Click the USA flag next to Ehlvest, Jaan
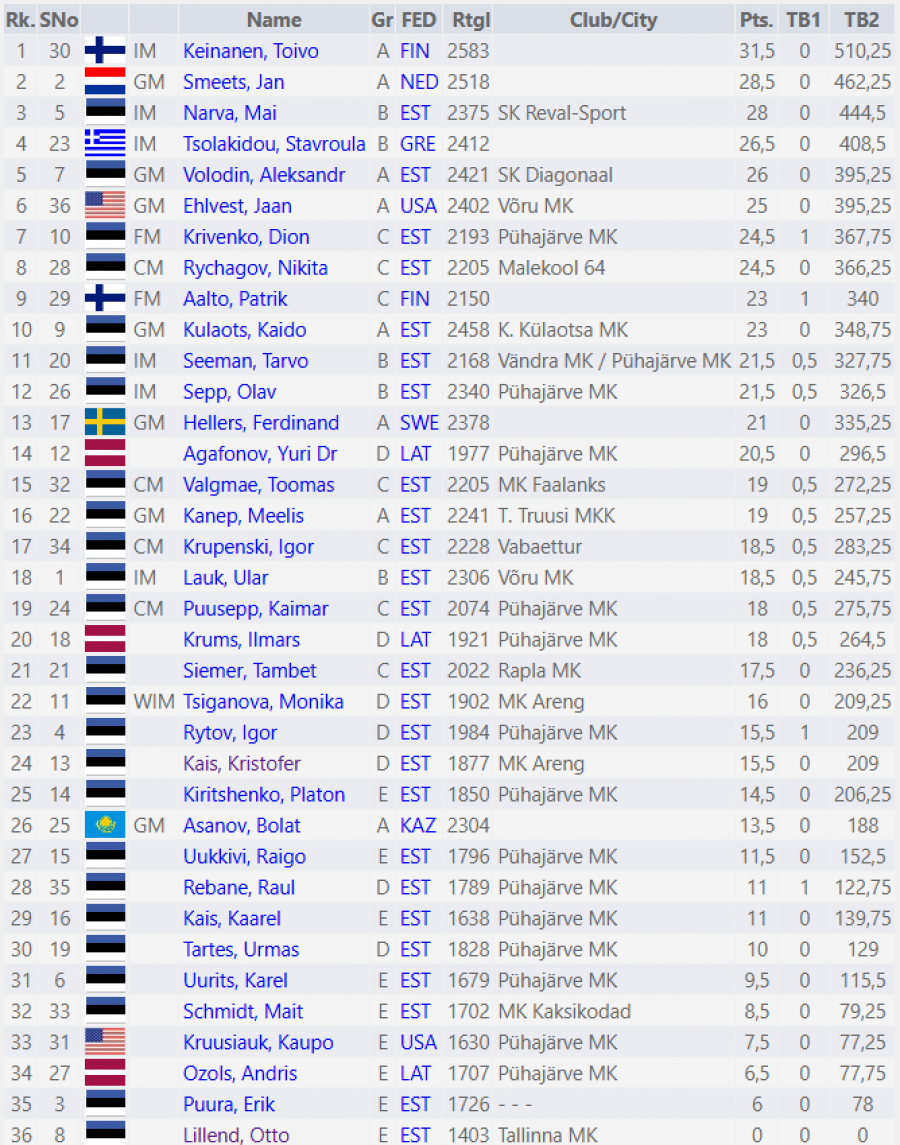The width and height of the screenshot is (900, 1145). click(104, 206)
